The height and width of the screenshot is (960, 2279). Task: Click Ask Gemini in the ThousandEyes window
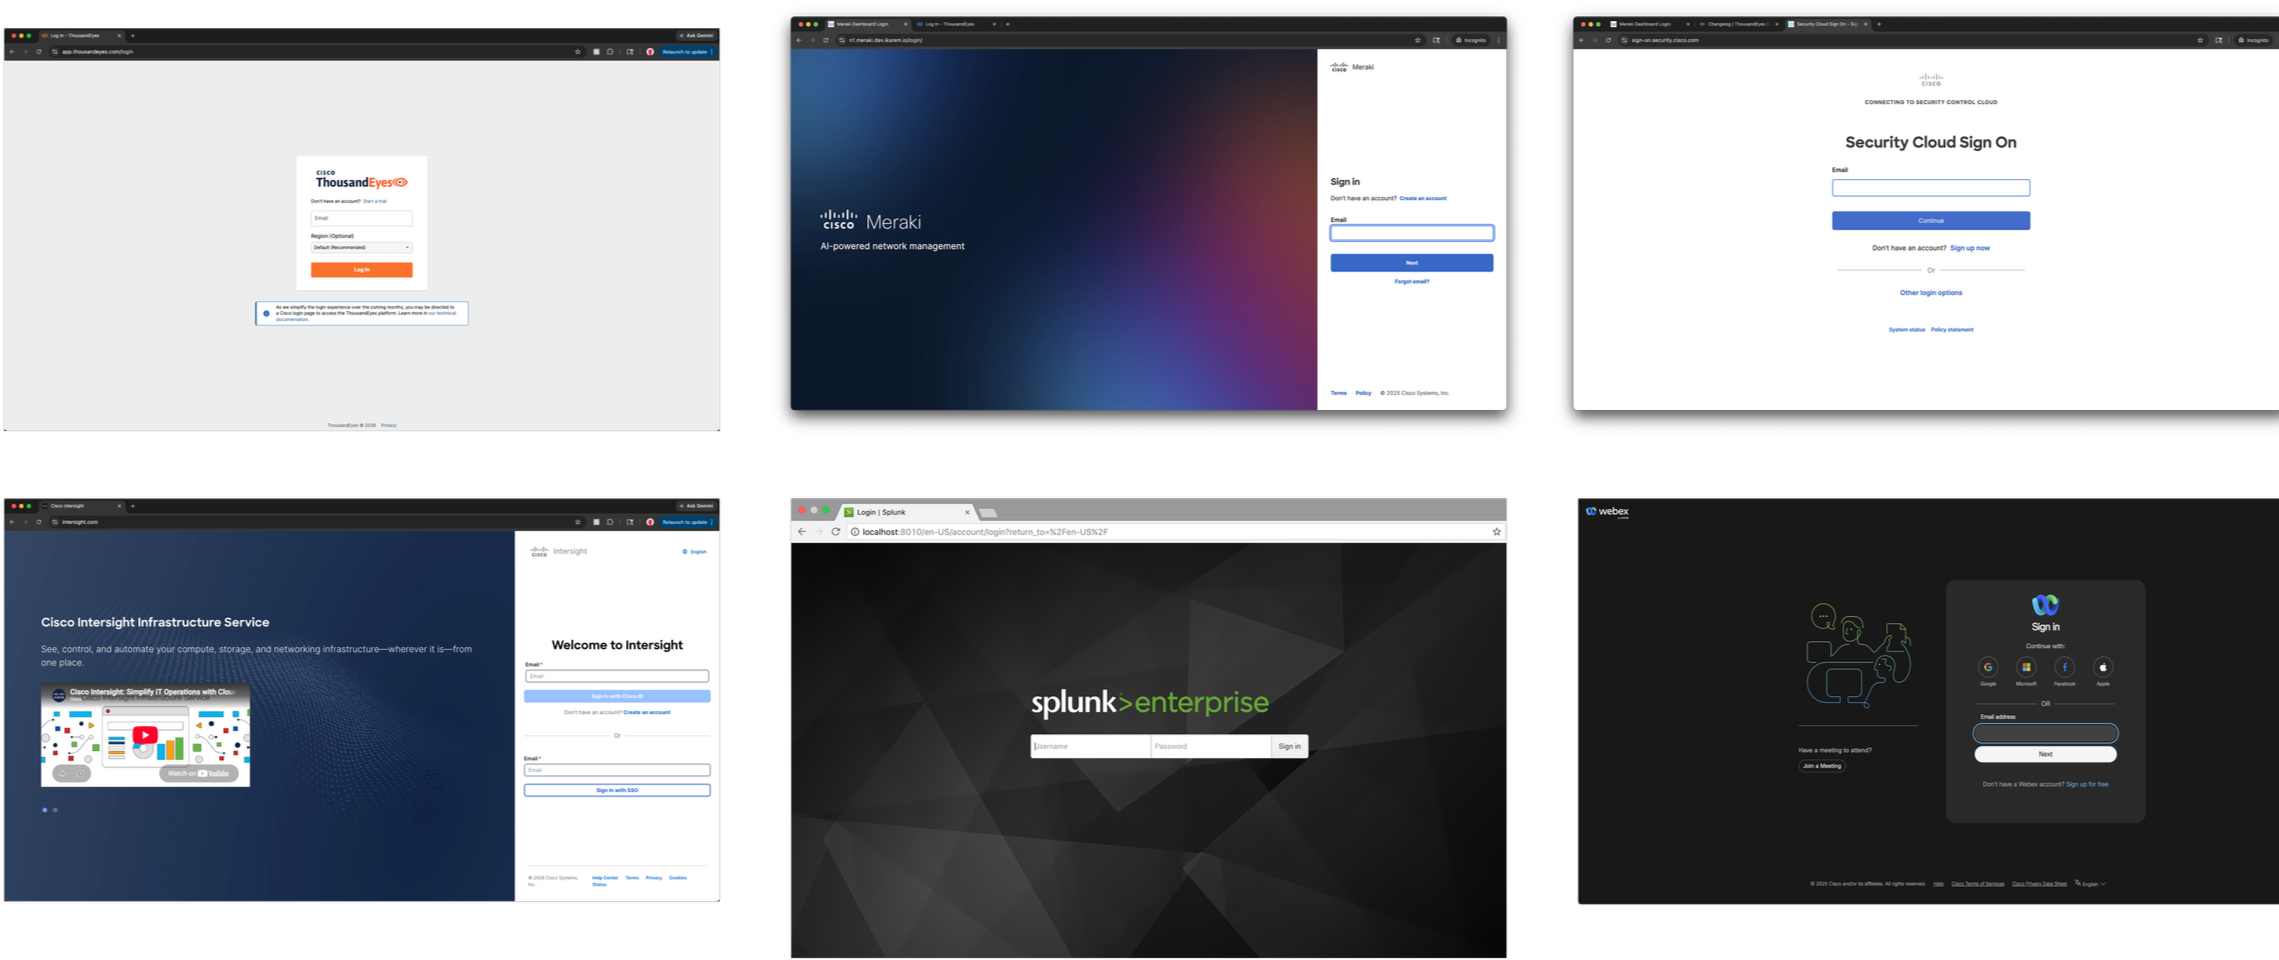pyautogui.click(x=696, y=35)
